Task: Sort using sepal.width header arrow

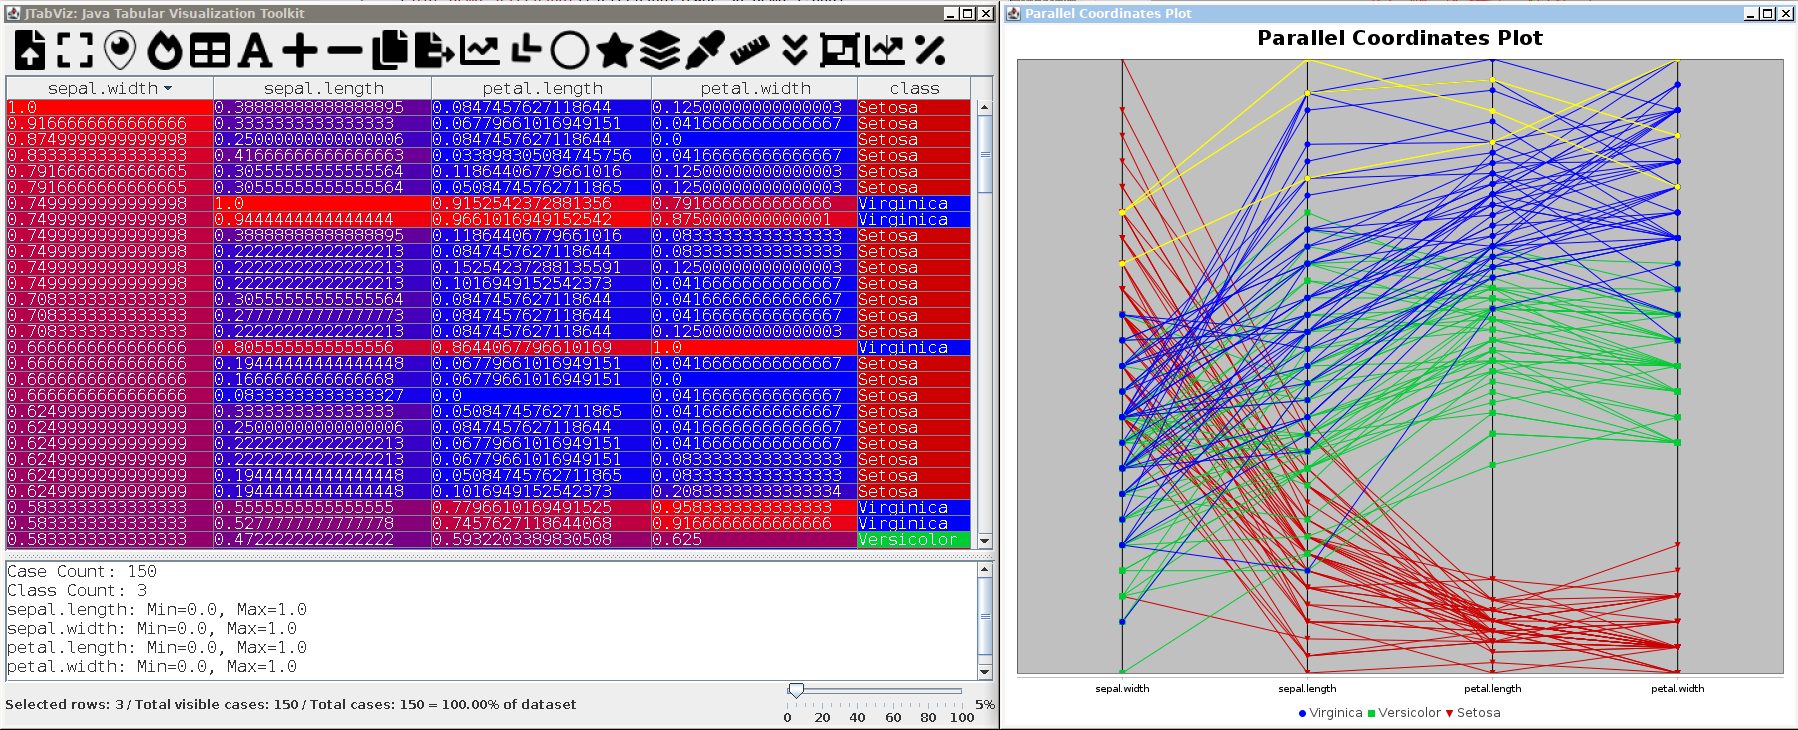Action: click(167, 88)
